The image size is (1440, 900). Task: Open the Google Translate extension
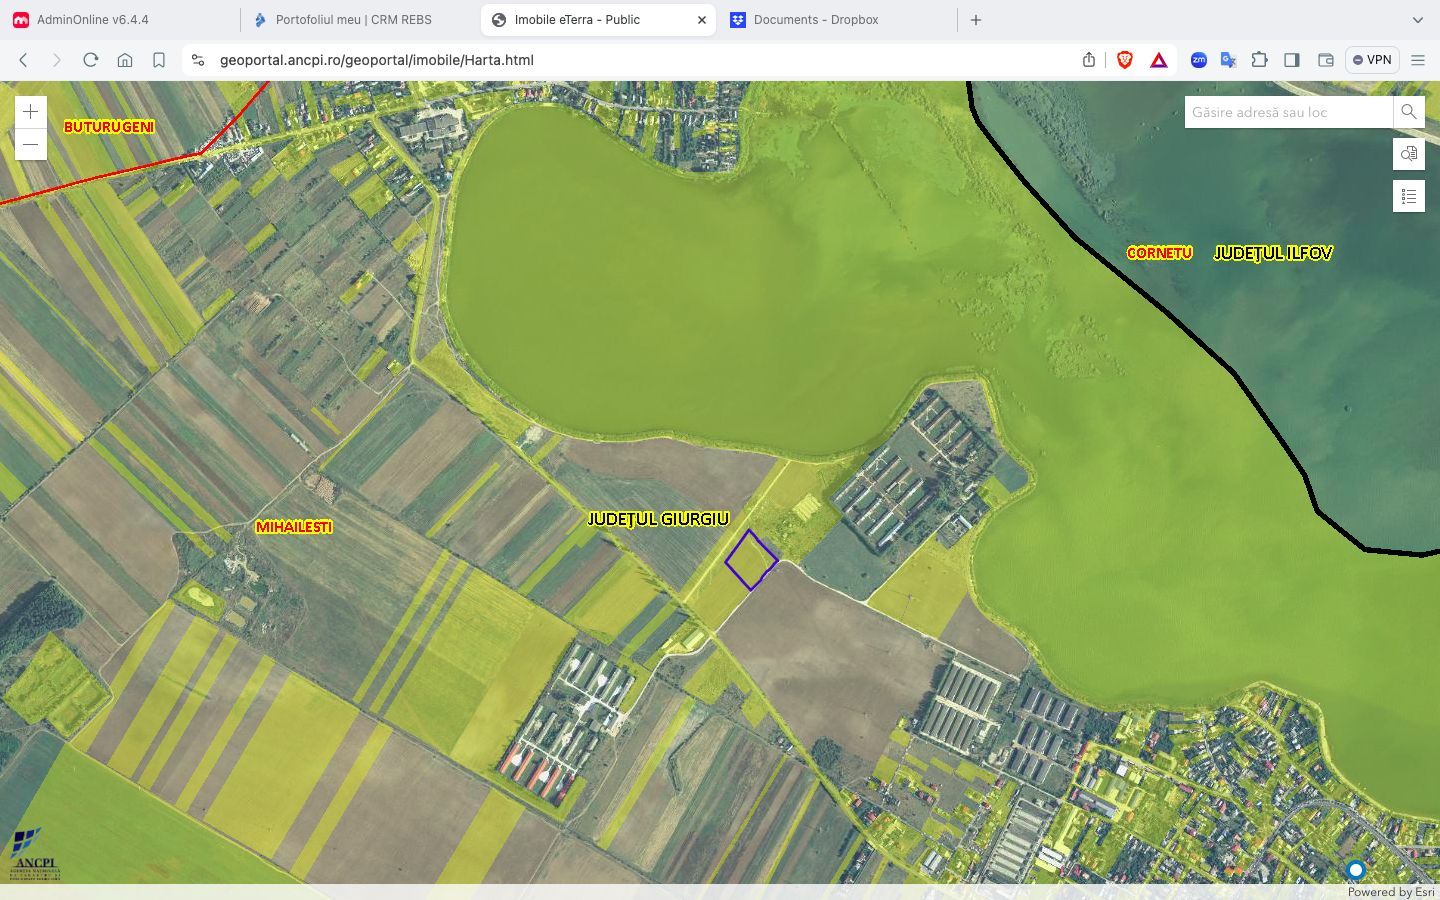point(1228,60)
